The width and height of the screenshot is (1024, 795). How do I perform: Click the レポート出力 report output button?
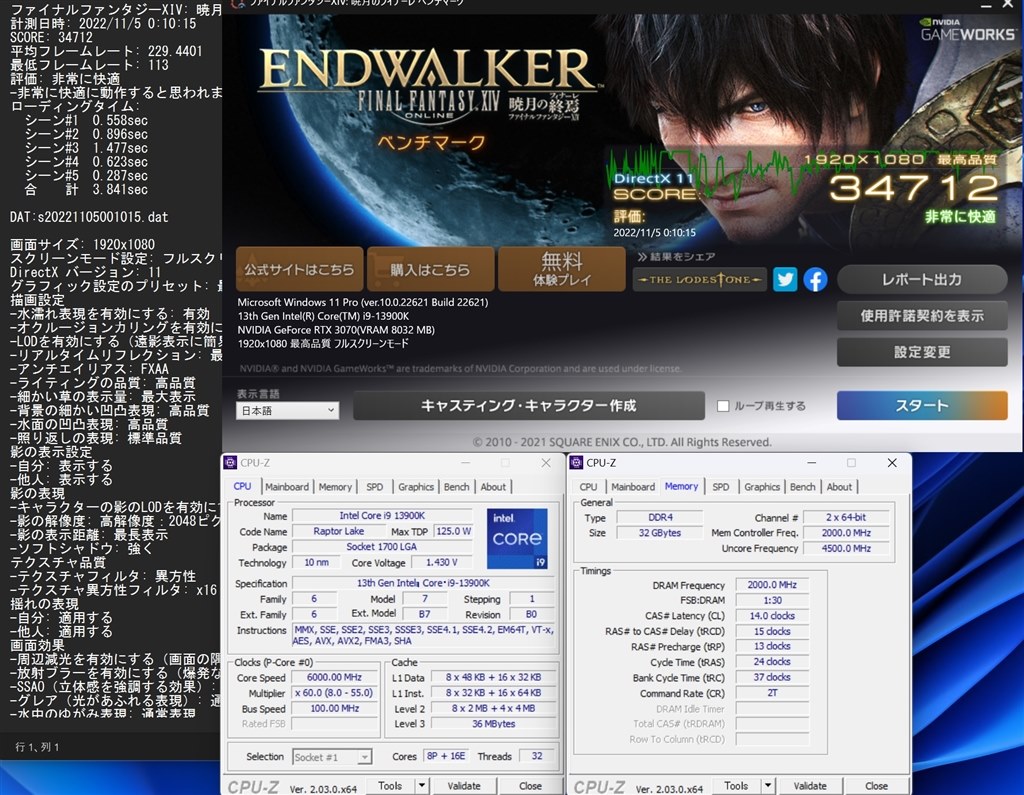pos(922,280)
